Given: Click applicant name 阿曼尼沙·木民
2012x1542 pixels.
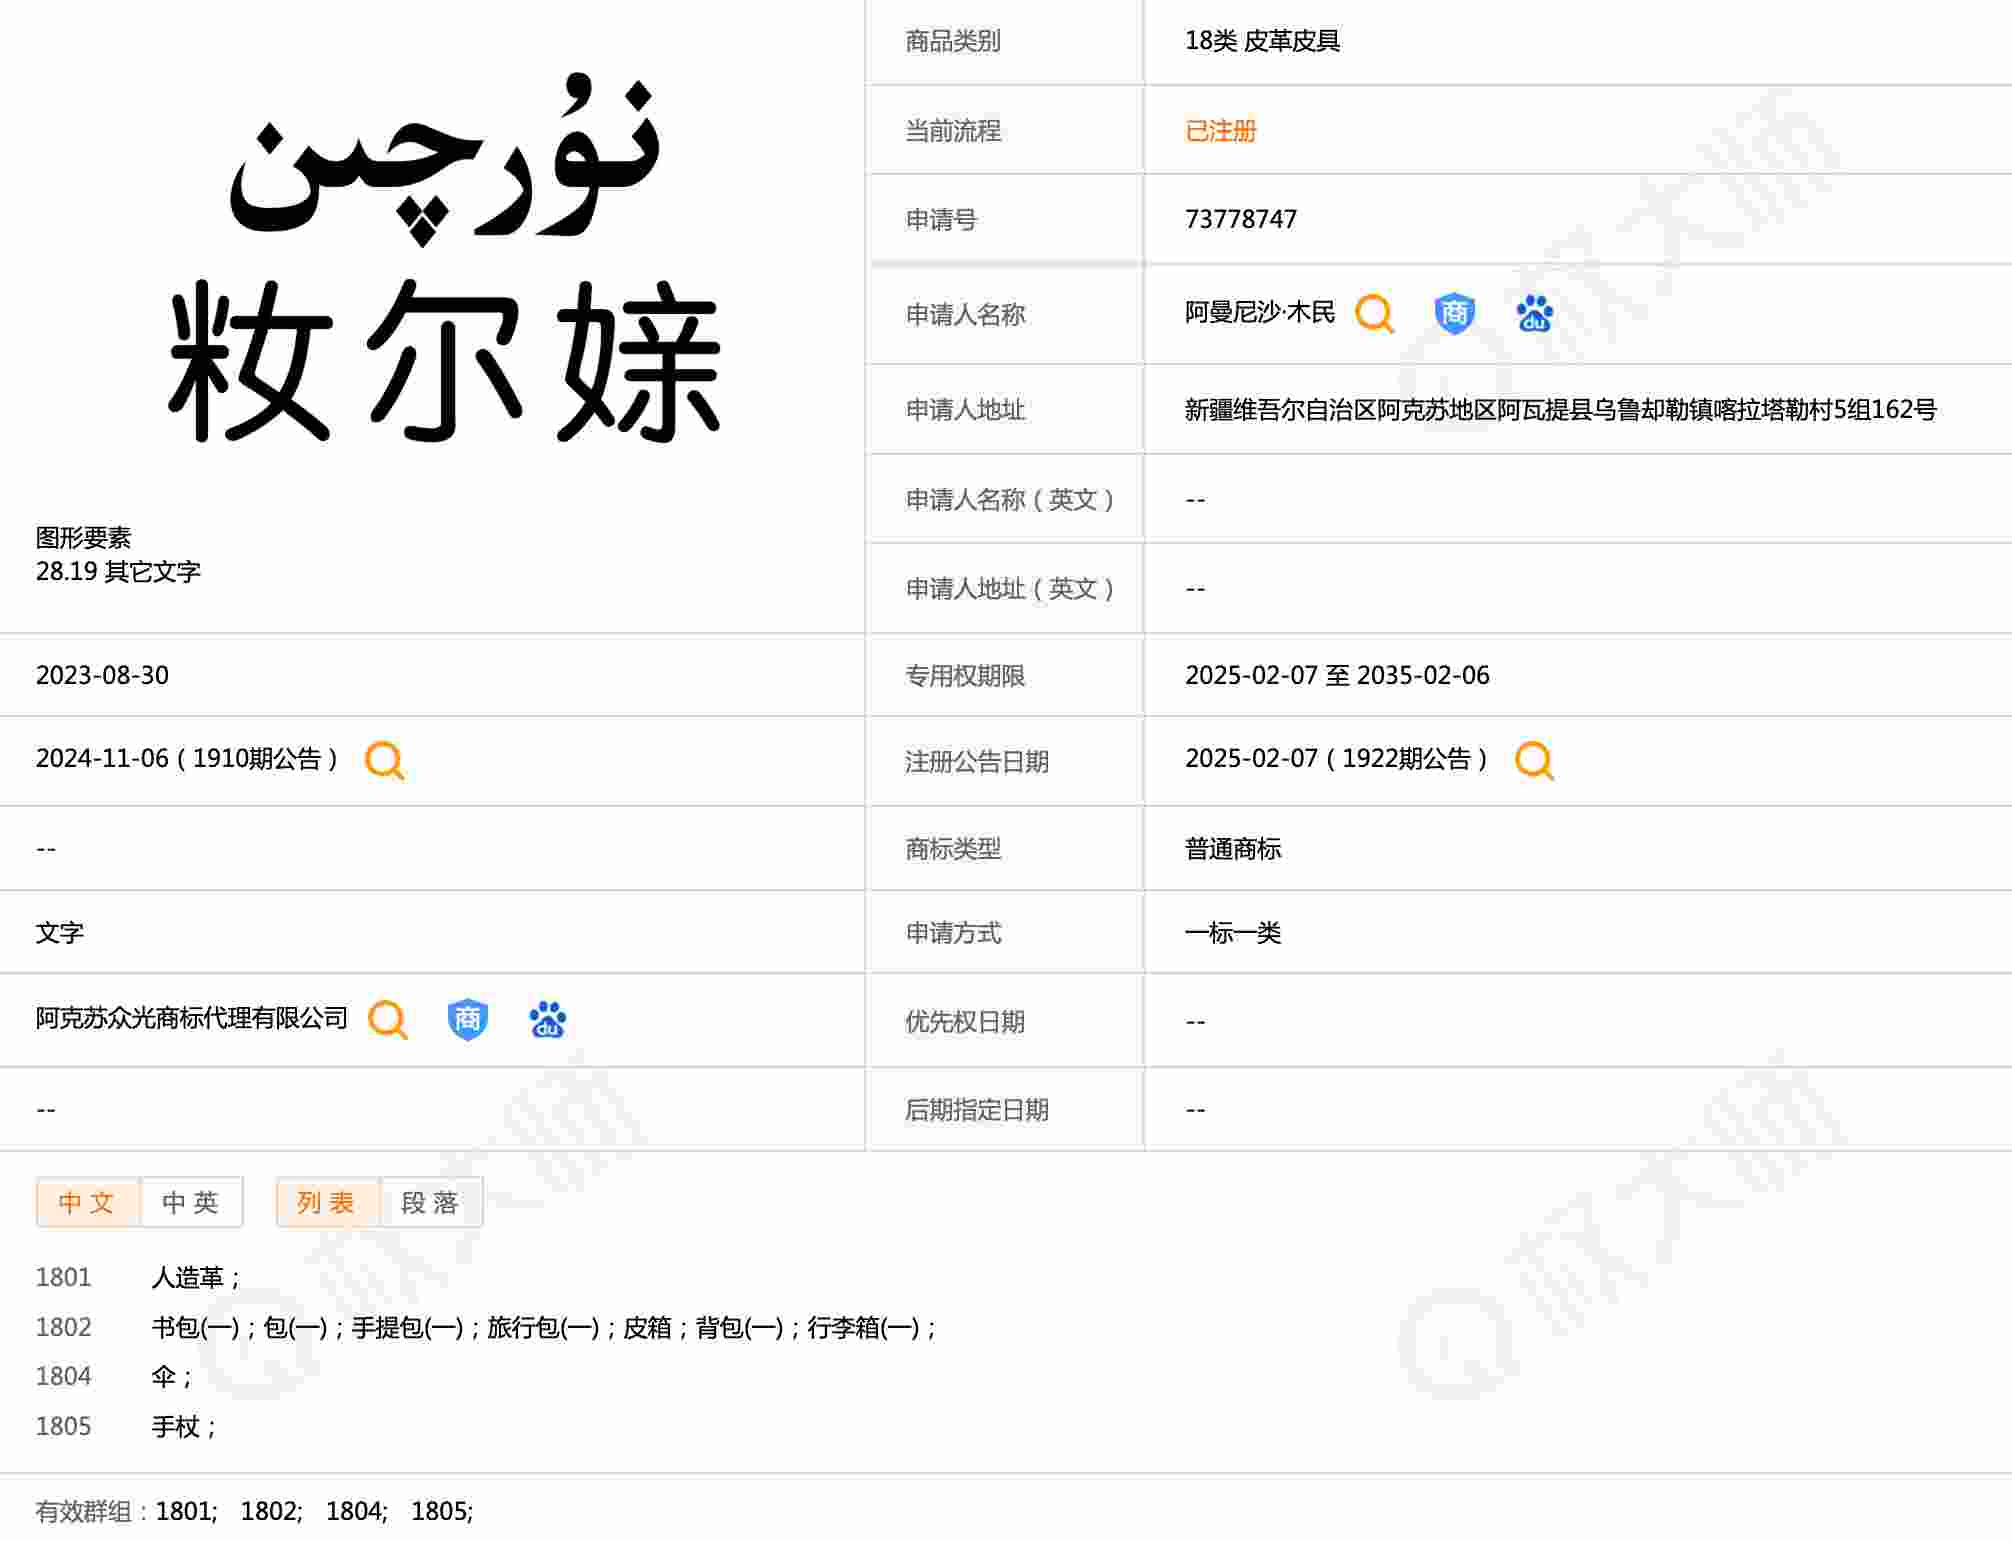Looking at the screenshot, I should tap(1259, 313).
